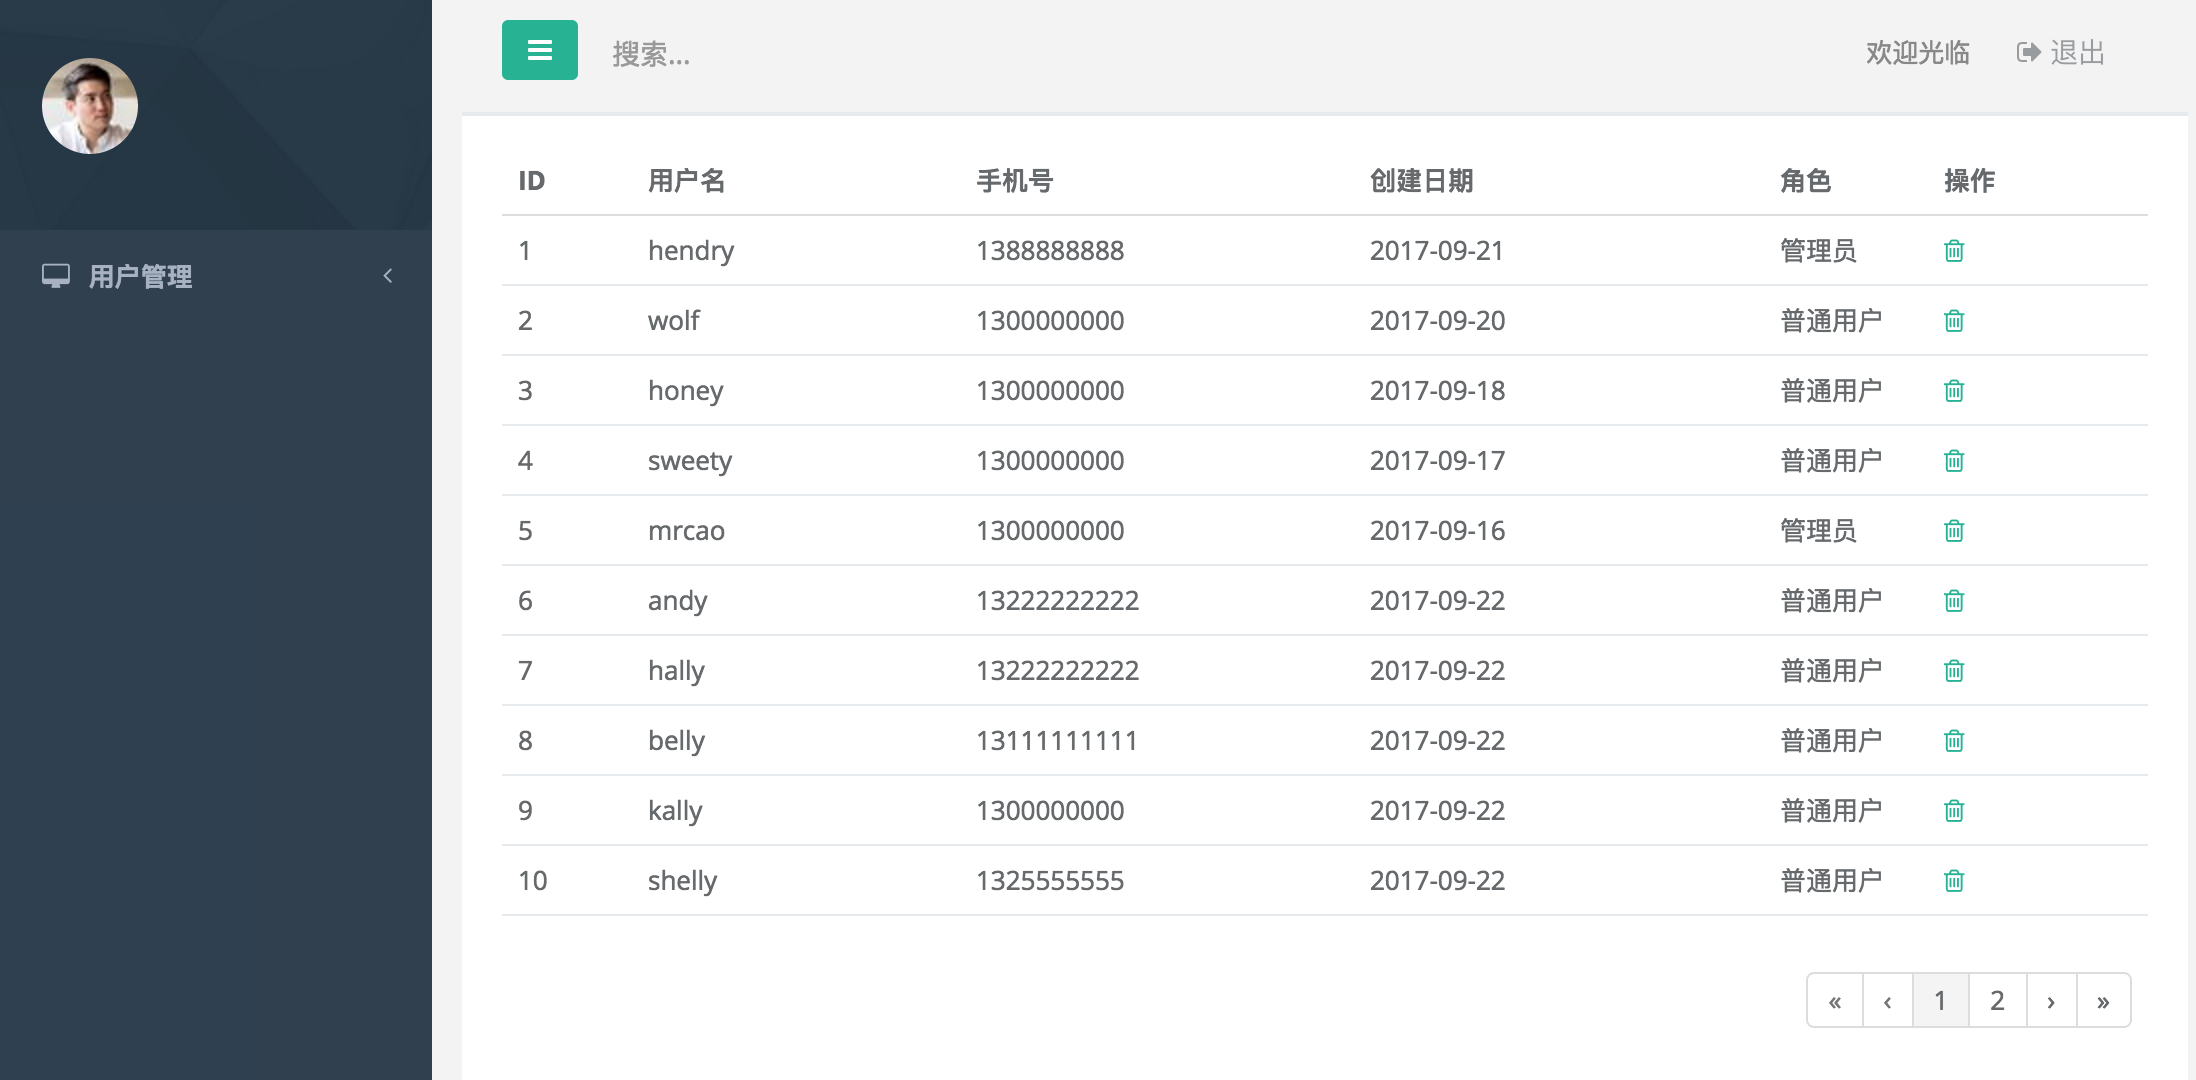The width and height of the screenshot is (2196, 1080).
Task: Open the 用户管理 sidebar menu item
Action: 140,276
